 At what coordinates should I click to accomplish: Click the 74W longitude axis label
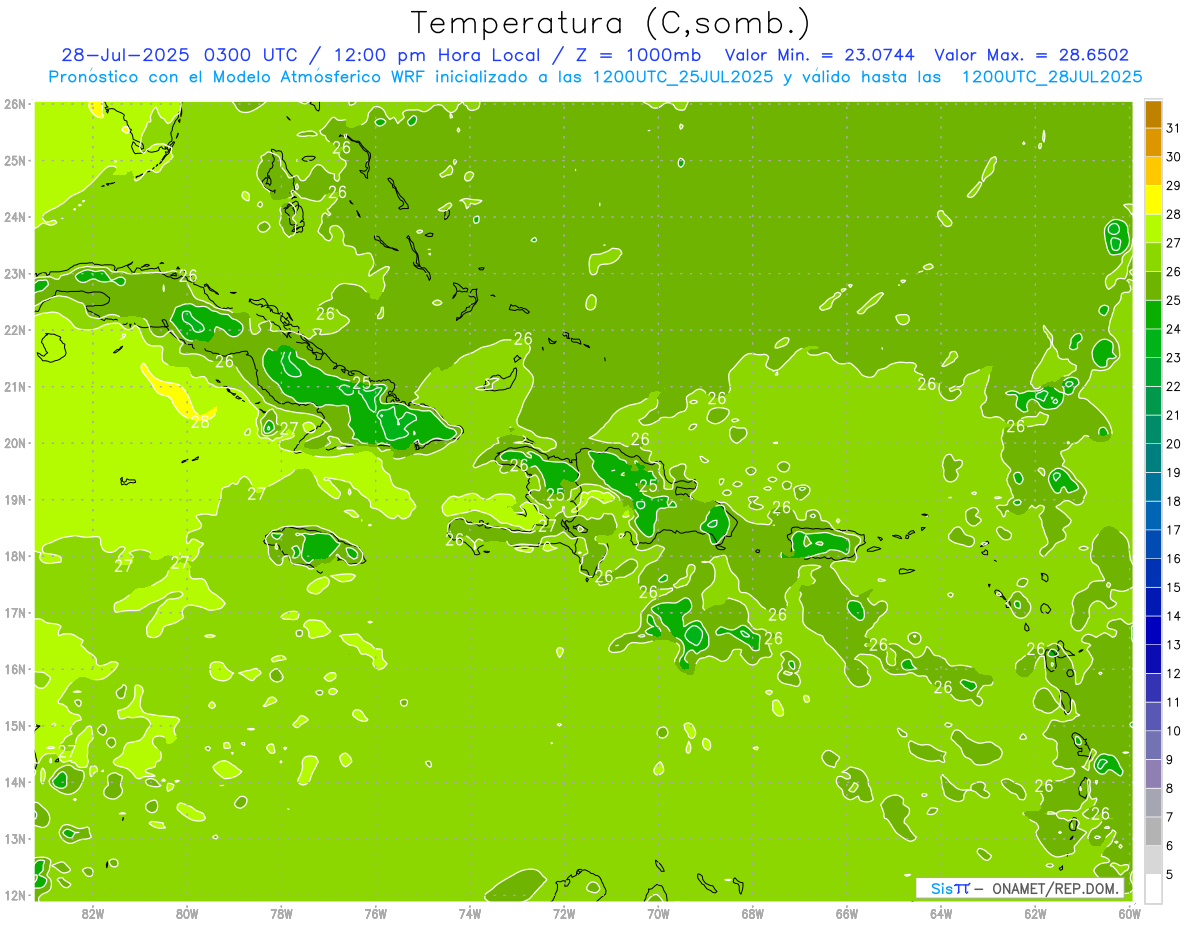pos(470,913)
